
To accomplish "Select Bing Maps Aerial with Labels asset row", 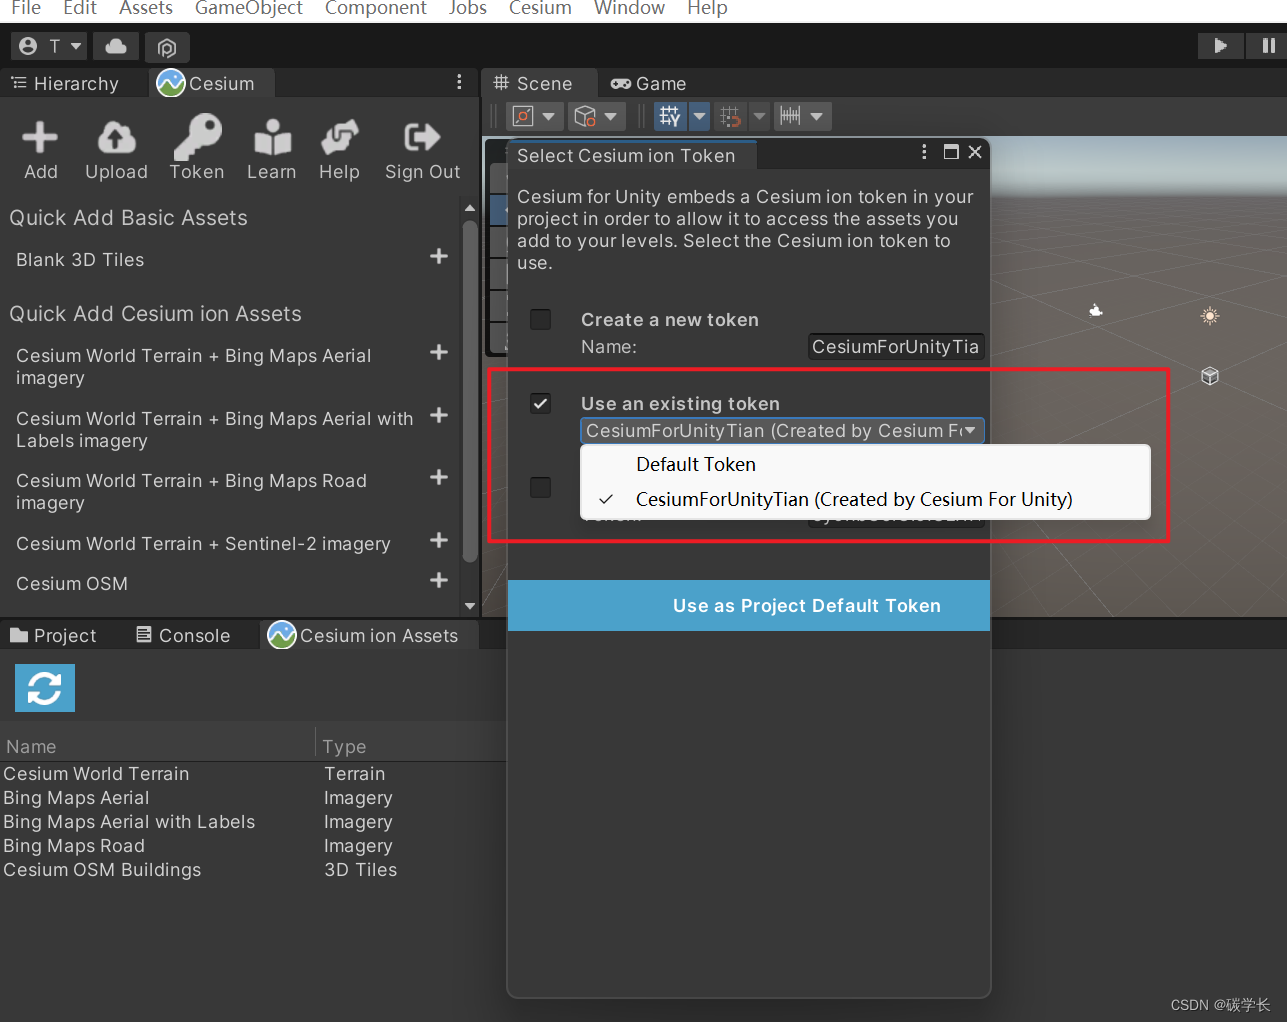I will coord(253,822).
